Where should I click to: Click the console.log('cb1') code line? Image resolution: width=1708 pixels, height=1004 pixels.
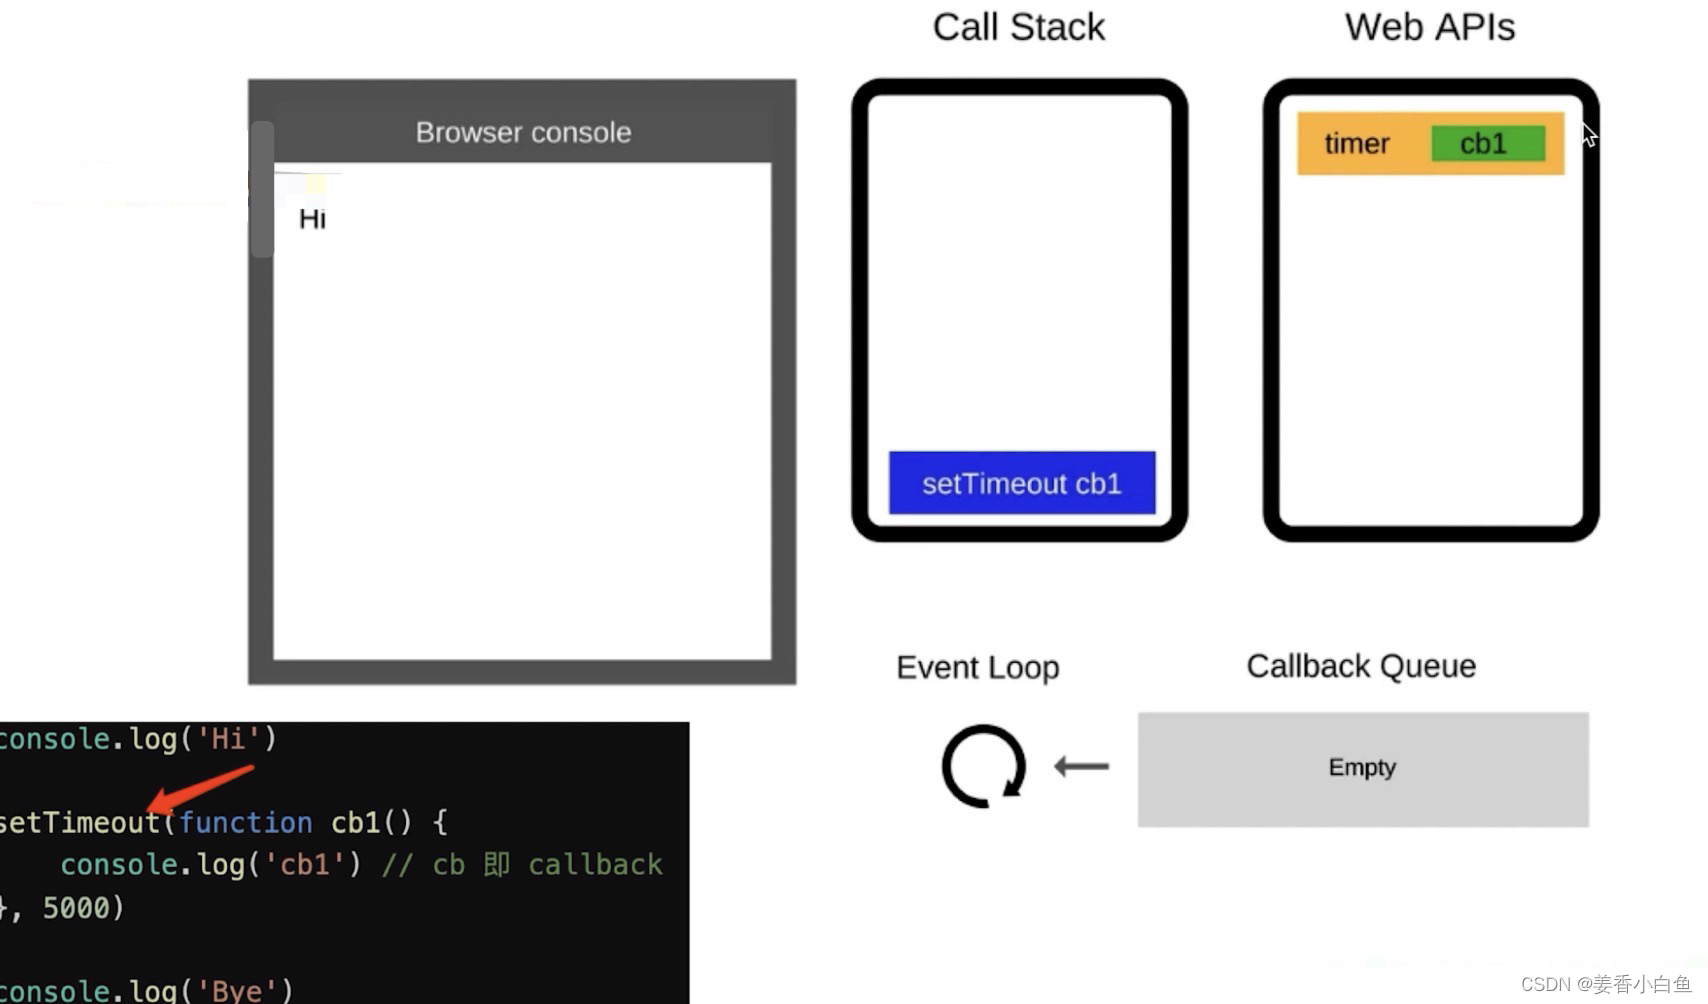coord(211,864)
